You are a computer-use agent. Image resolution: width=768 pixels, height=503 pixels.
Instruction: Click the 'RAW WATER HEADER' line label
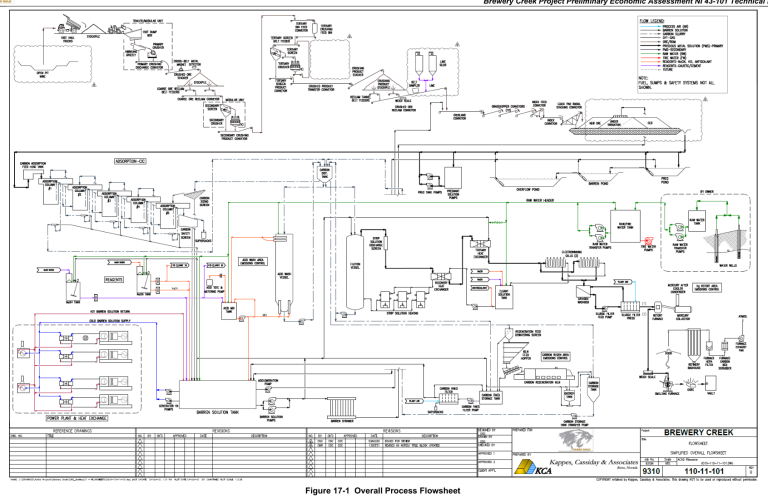pos(539,200)
